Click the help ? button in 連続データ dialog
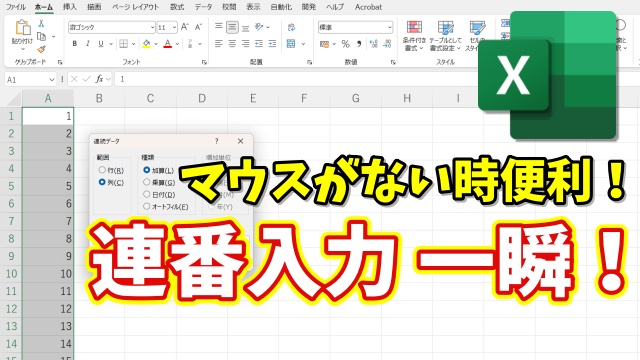The height and width of the screenshot is (360, 640). (x=217, y=141)
